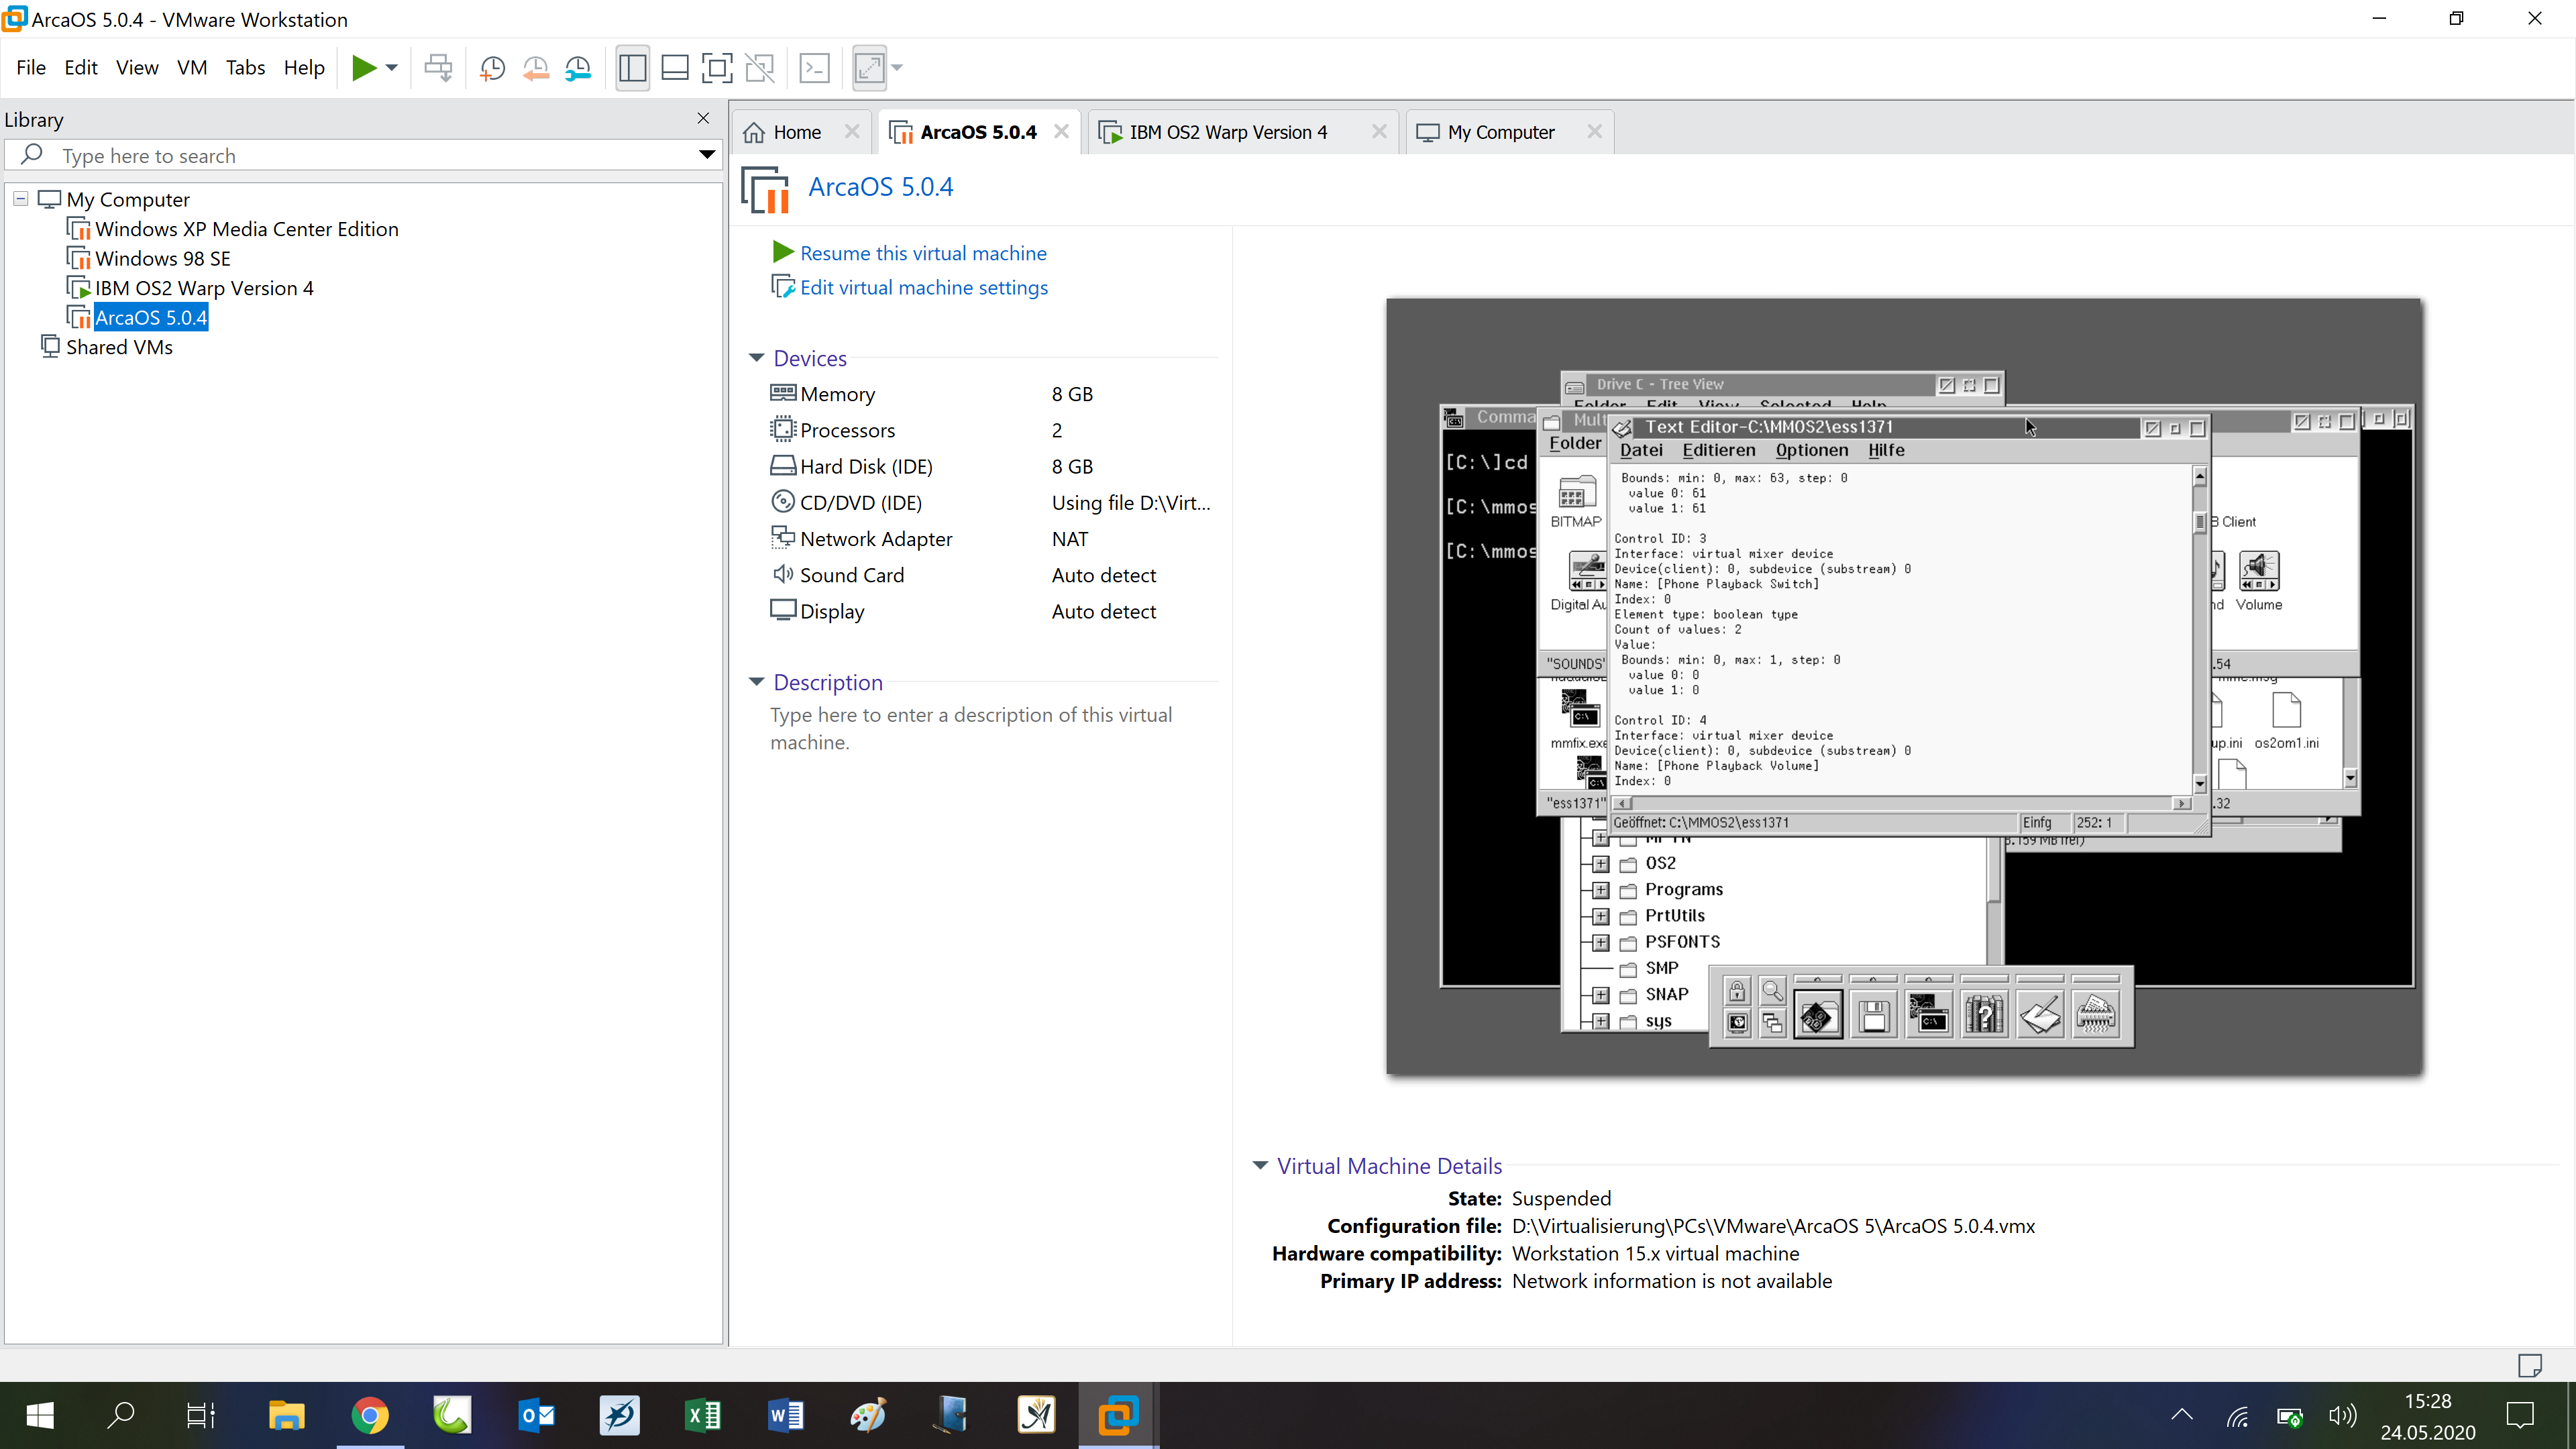Open the Edit menu
Image resolution: width=2576 pixels, height=1449 pixels.
coord(81,67)
